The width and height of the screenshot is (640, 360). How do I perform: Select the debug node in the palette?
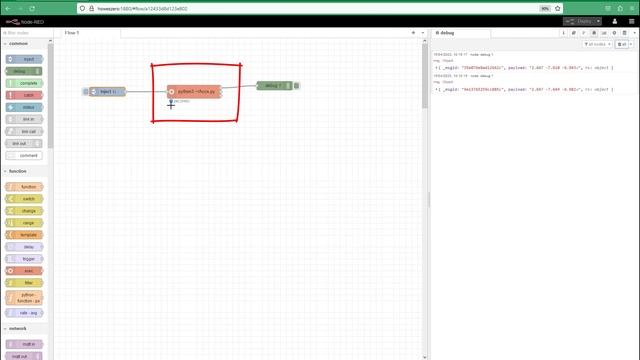pos(24,71)
